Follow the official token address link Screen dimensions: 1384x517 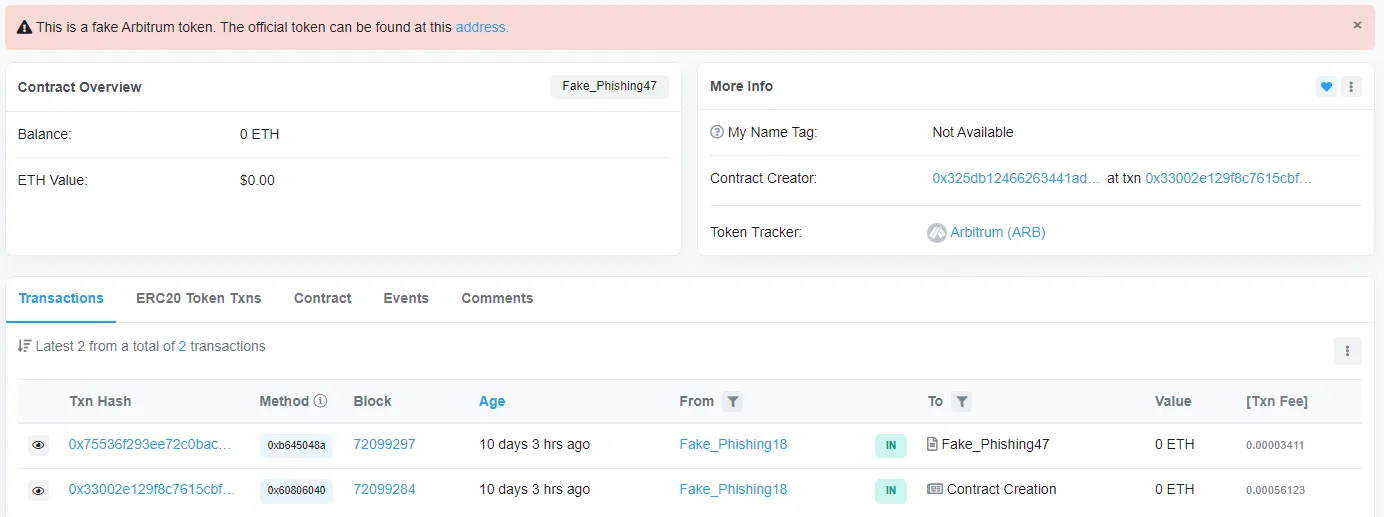tap(482, 27)
